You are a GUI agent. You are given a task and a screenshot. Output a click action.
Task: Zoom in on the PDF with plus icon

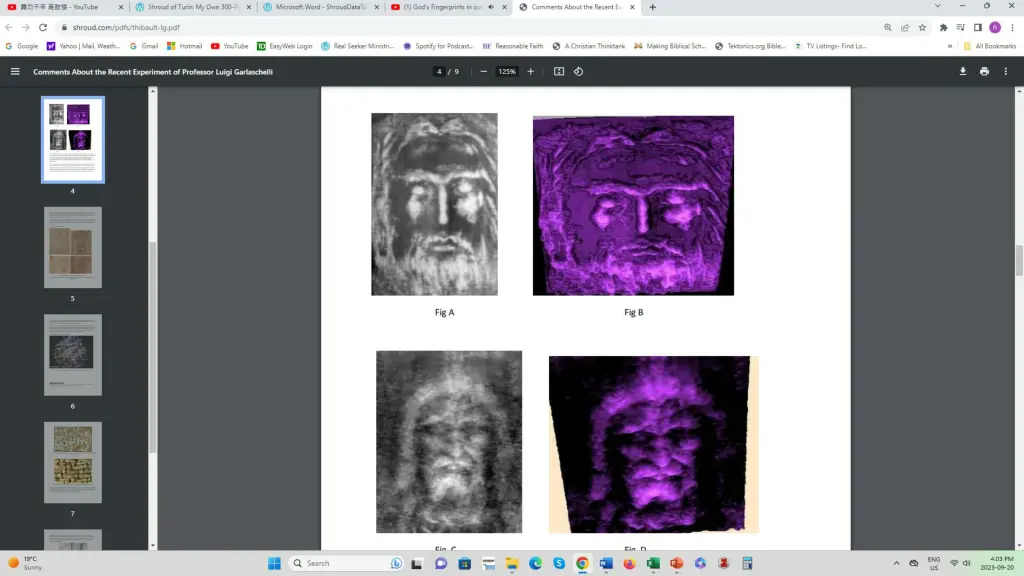tap(530, 72)
